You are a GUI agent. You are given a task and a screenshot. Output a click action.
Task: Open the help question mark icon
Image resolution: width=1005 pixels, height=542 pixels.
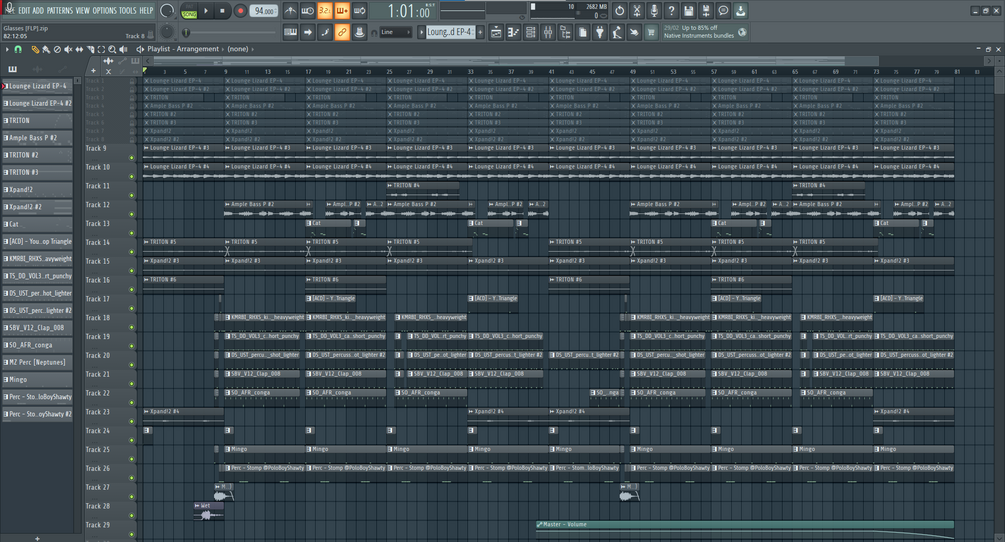click(x=671, y=11)
